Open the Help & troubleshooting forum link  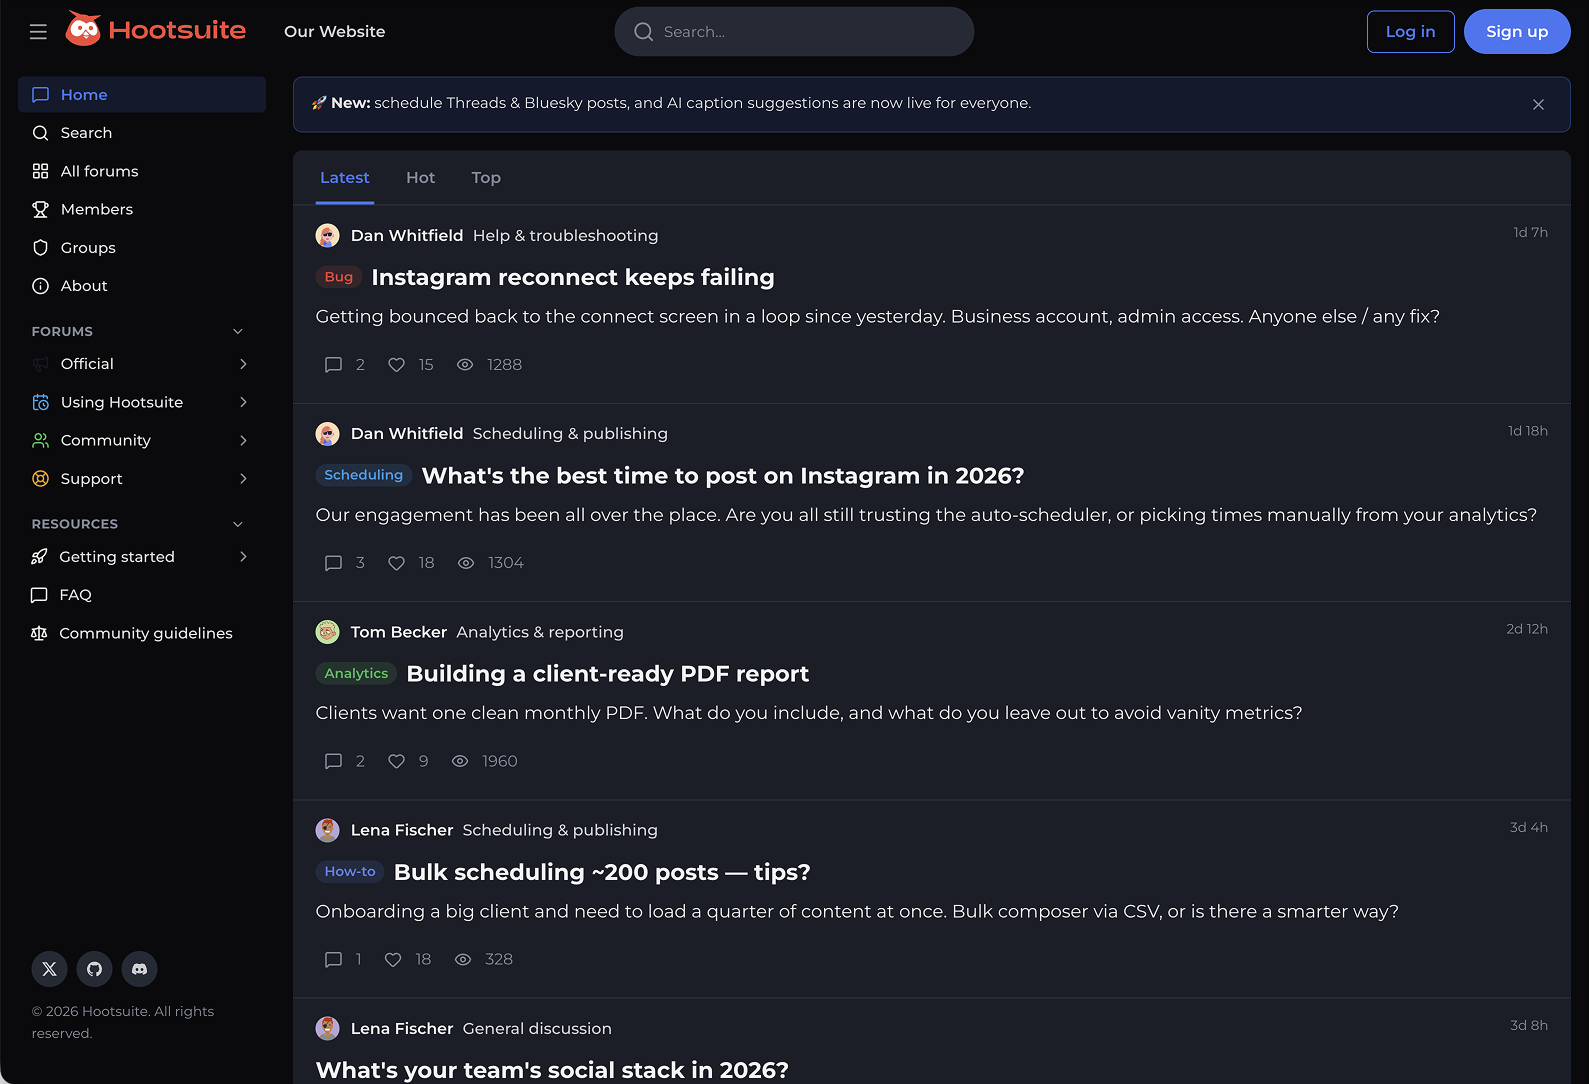click(566, 236)
